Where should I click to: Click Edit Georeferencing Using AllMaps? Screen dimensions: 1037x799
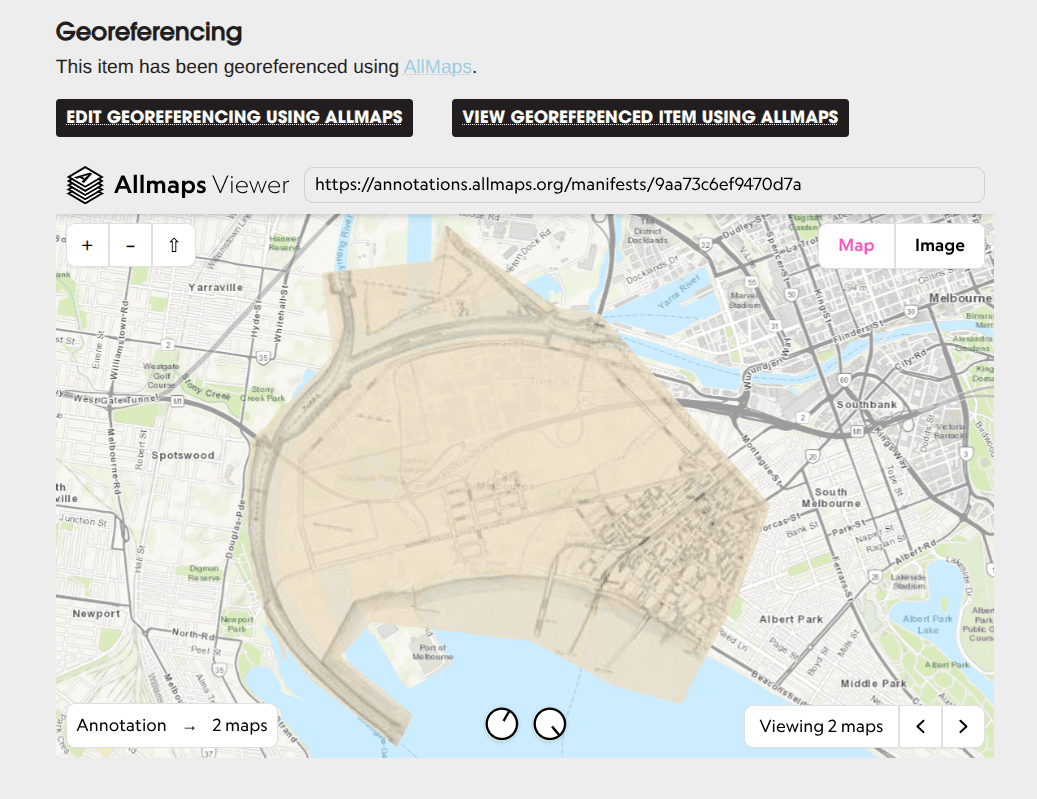tap(234, 117)
